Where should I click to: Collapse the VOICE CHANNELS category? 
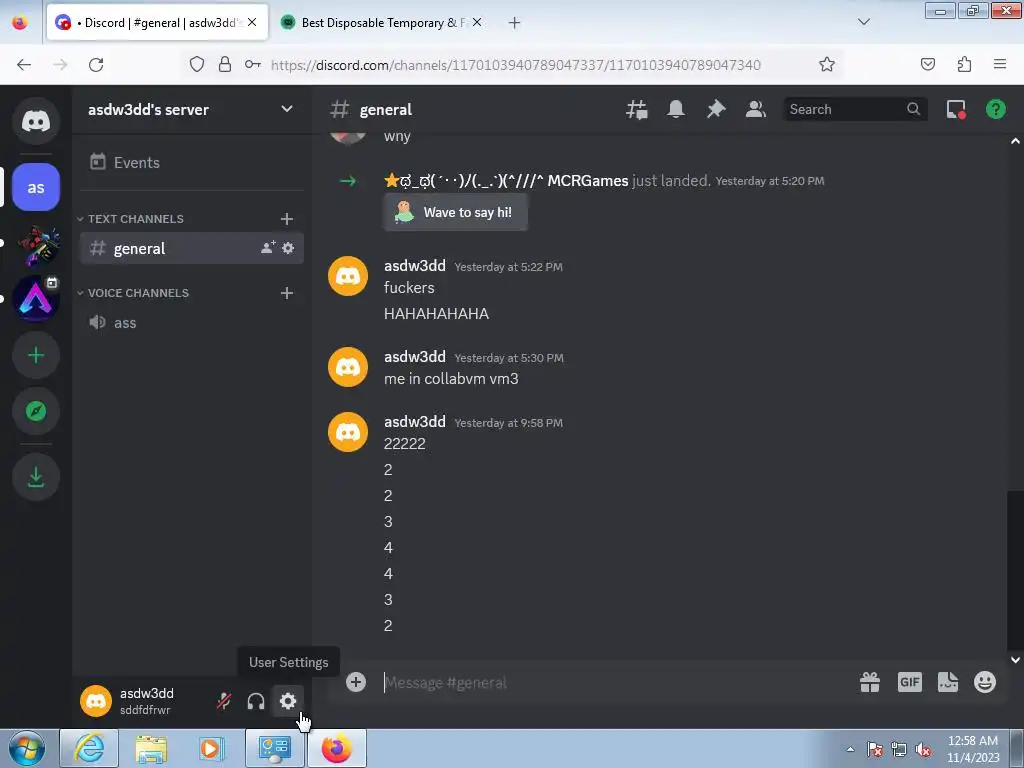(x=133, y=293)
